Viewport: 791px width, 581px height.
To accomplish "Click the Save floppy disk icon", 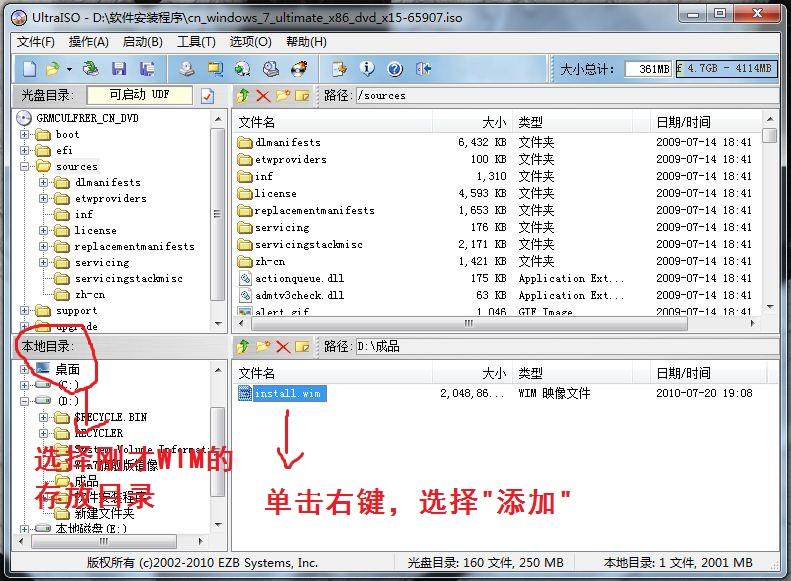I will tap(119, 69).
